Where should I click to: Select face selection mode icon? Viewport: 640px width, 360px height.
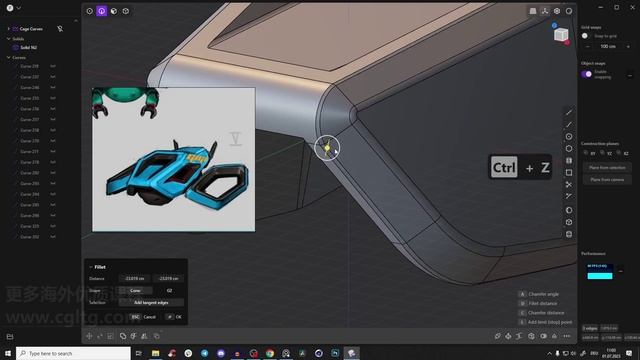(x=114, y=11)
